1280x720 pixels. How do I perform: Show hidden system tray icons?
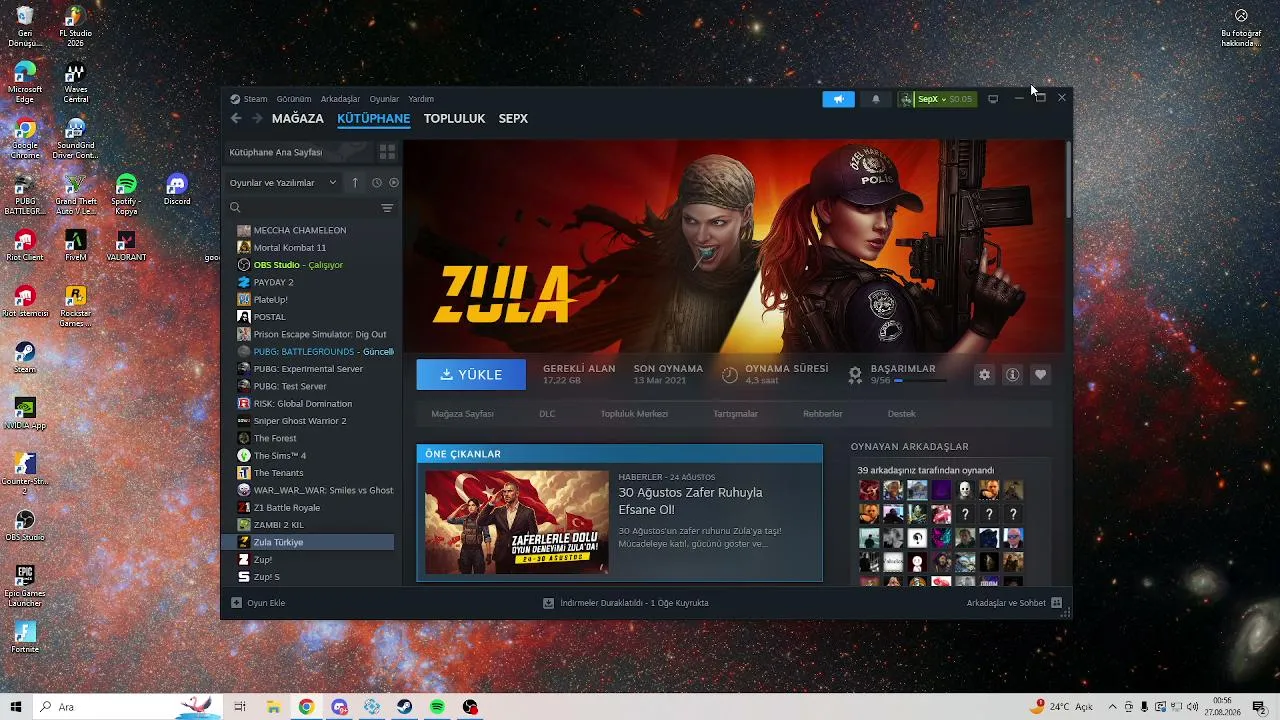[1112, 707]
